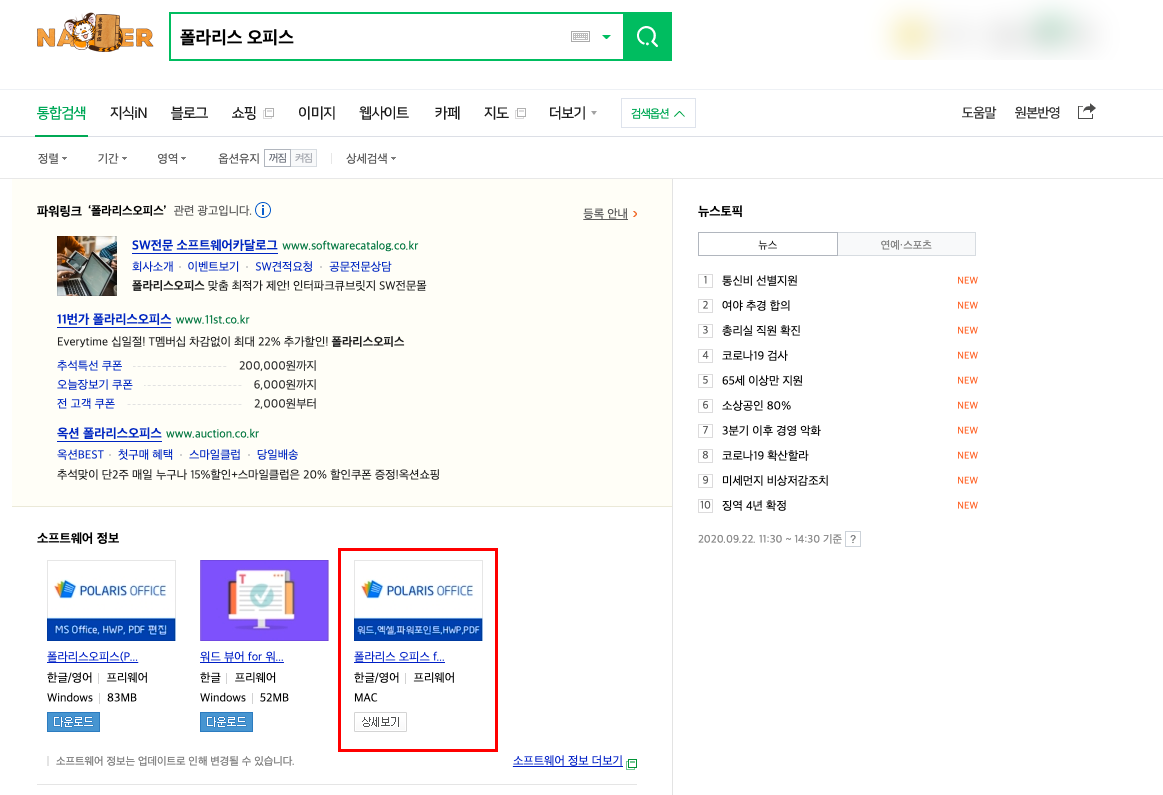Click the purple 워드 뷰어 thumbnail
This screenshot has width=1163, height=795.
264,601
